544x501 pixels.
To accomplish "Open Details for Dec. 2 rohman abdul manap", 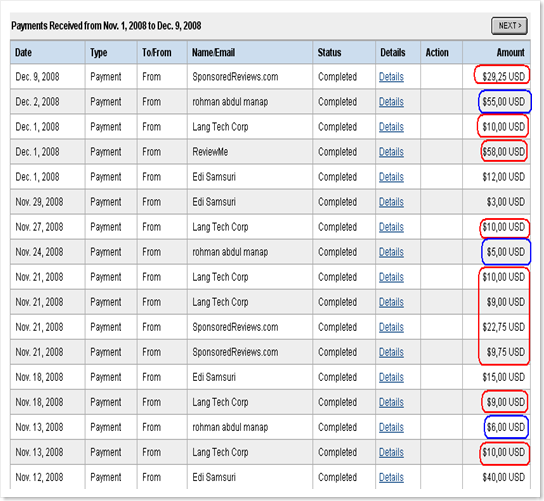I will pos(391,102).
